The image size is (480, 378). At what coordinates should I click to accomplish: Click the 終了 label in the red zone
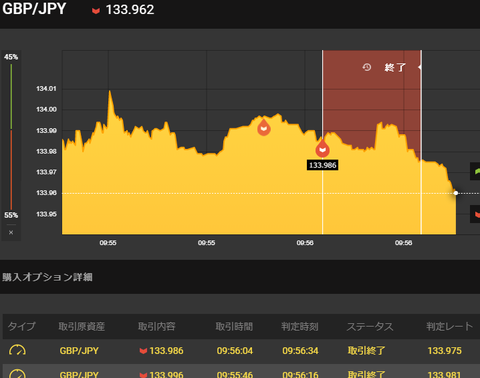[395, 67]
